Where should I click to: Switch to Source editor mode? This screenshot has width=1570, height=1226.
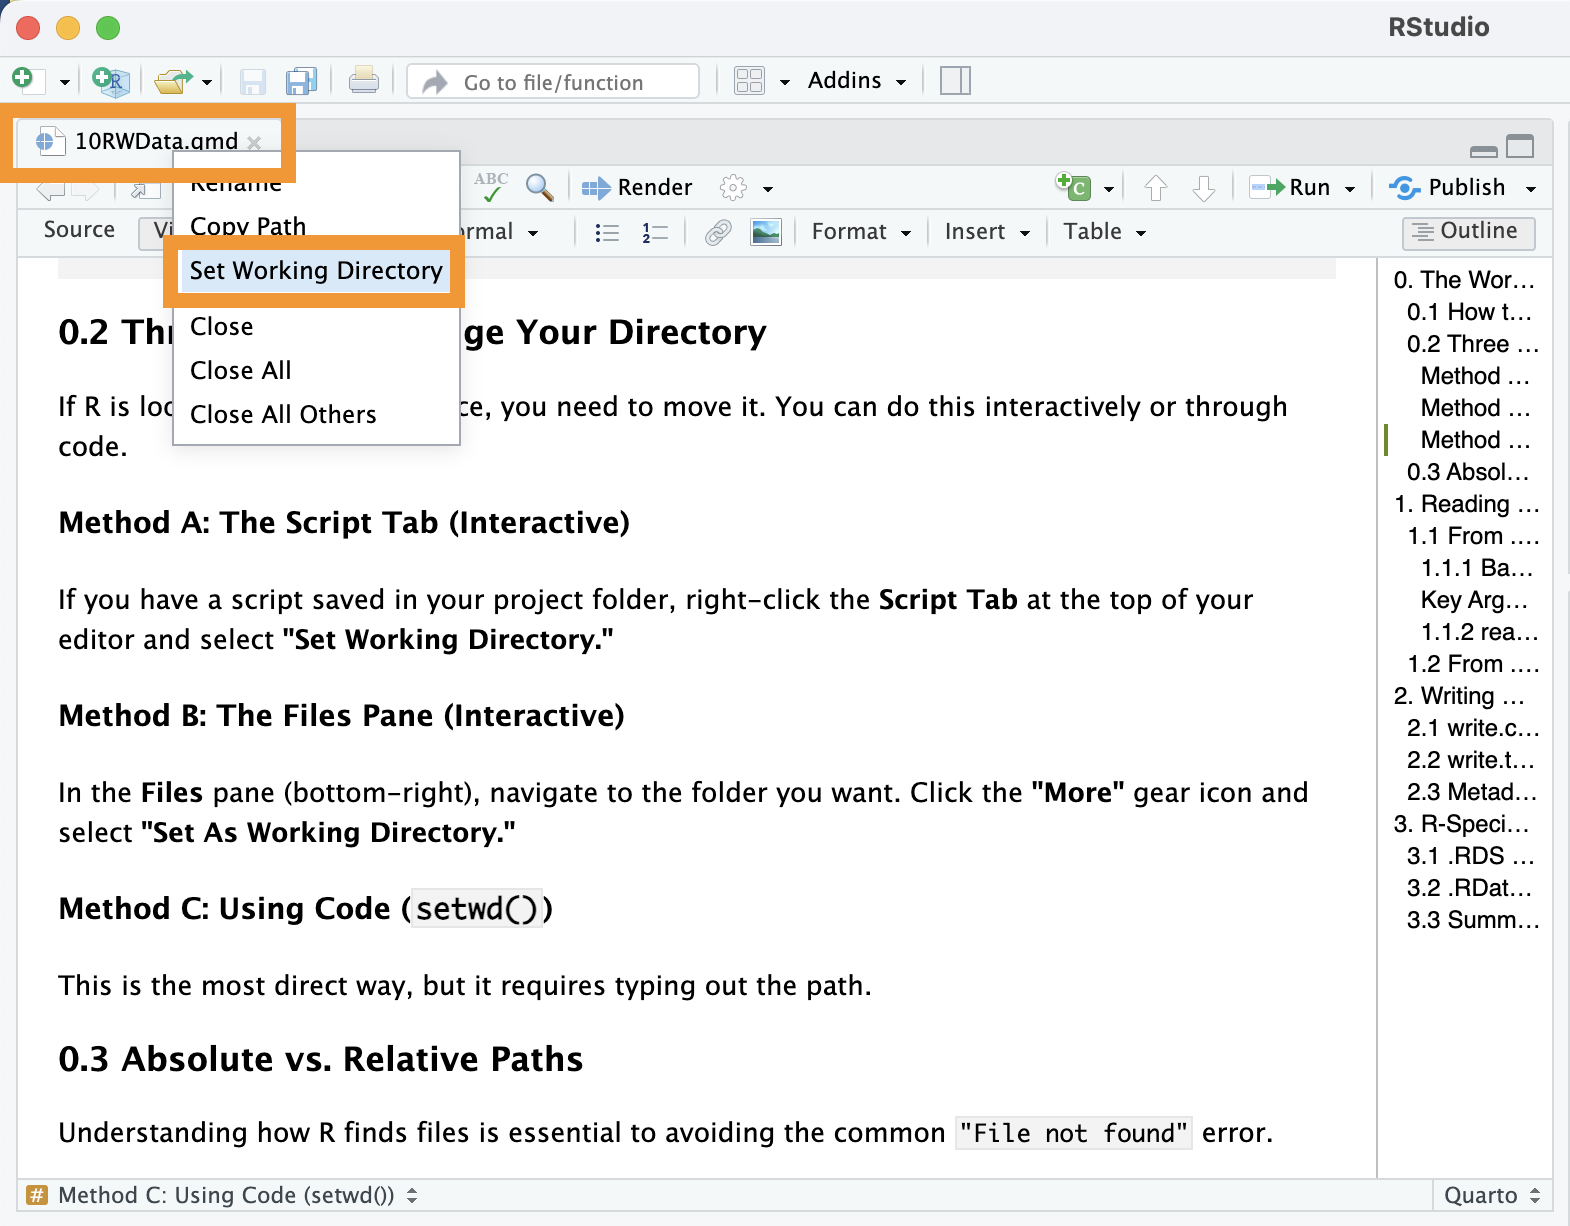coord(79,230)
